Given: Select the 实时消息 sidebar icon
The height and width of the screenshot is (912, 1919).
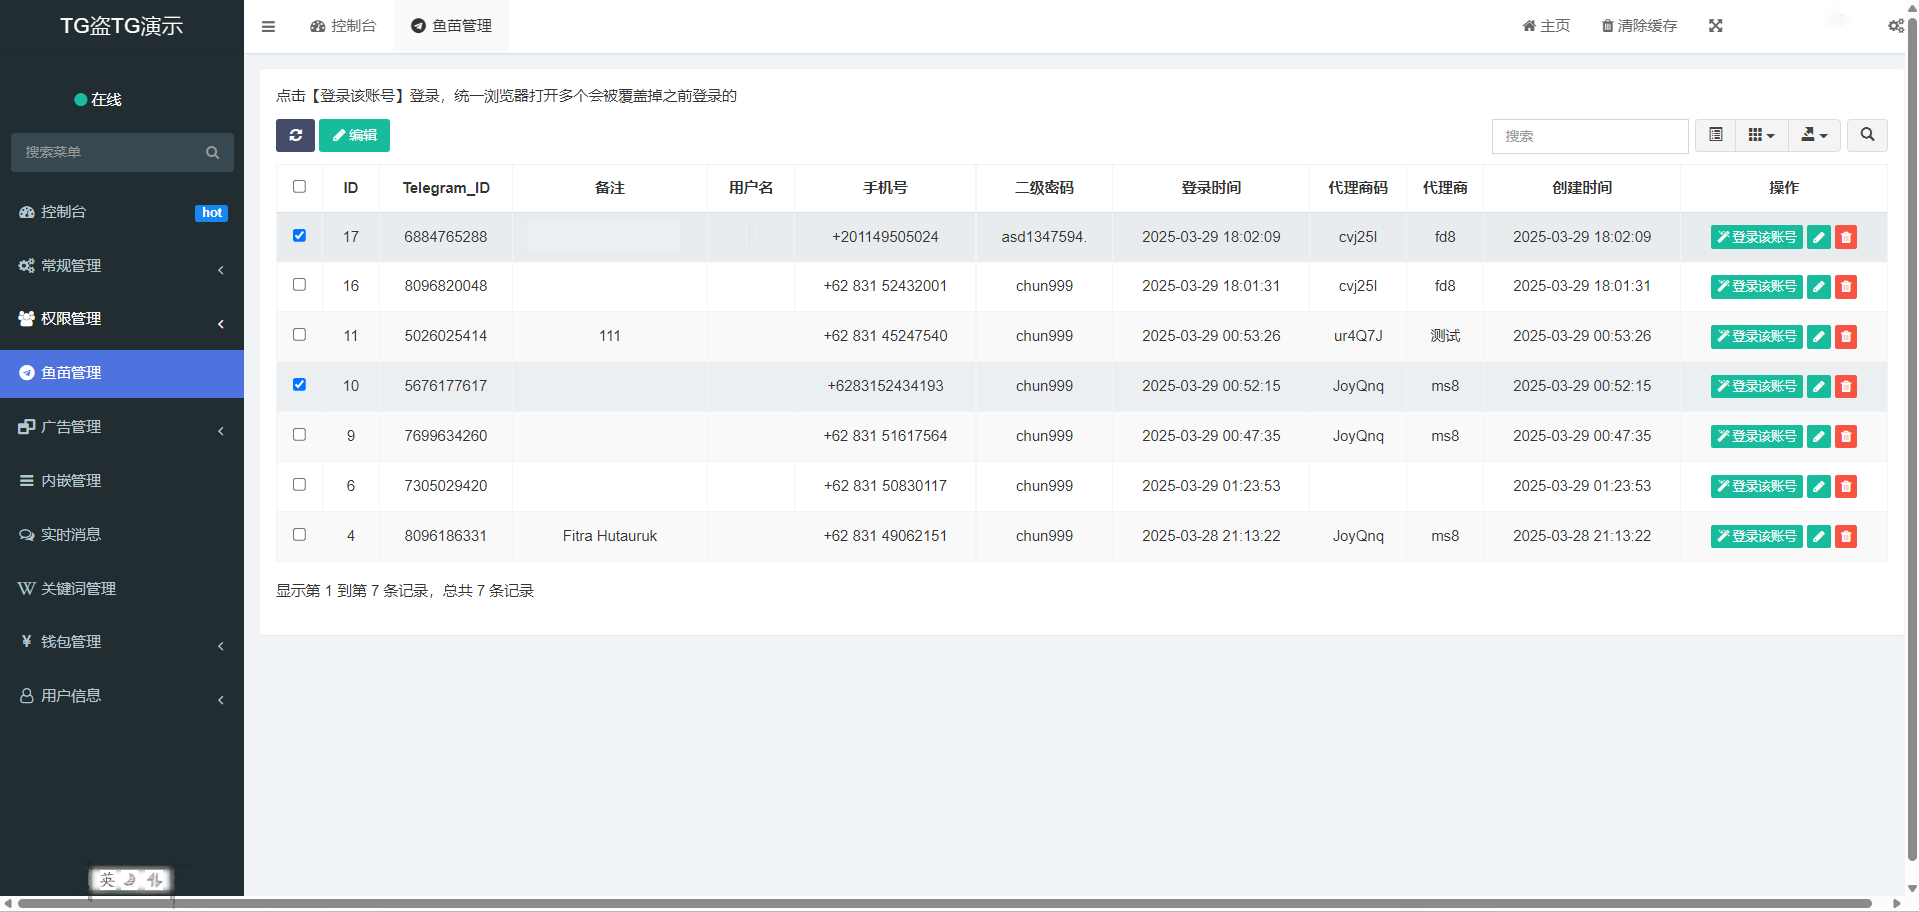Looking at the screenshot, I should 26,534.
